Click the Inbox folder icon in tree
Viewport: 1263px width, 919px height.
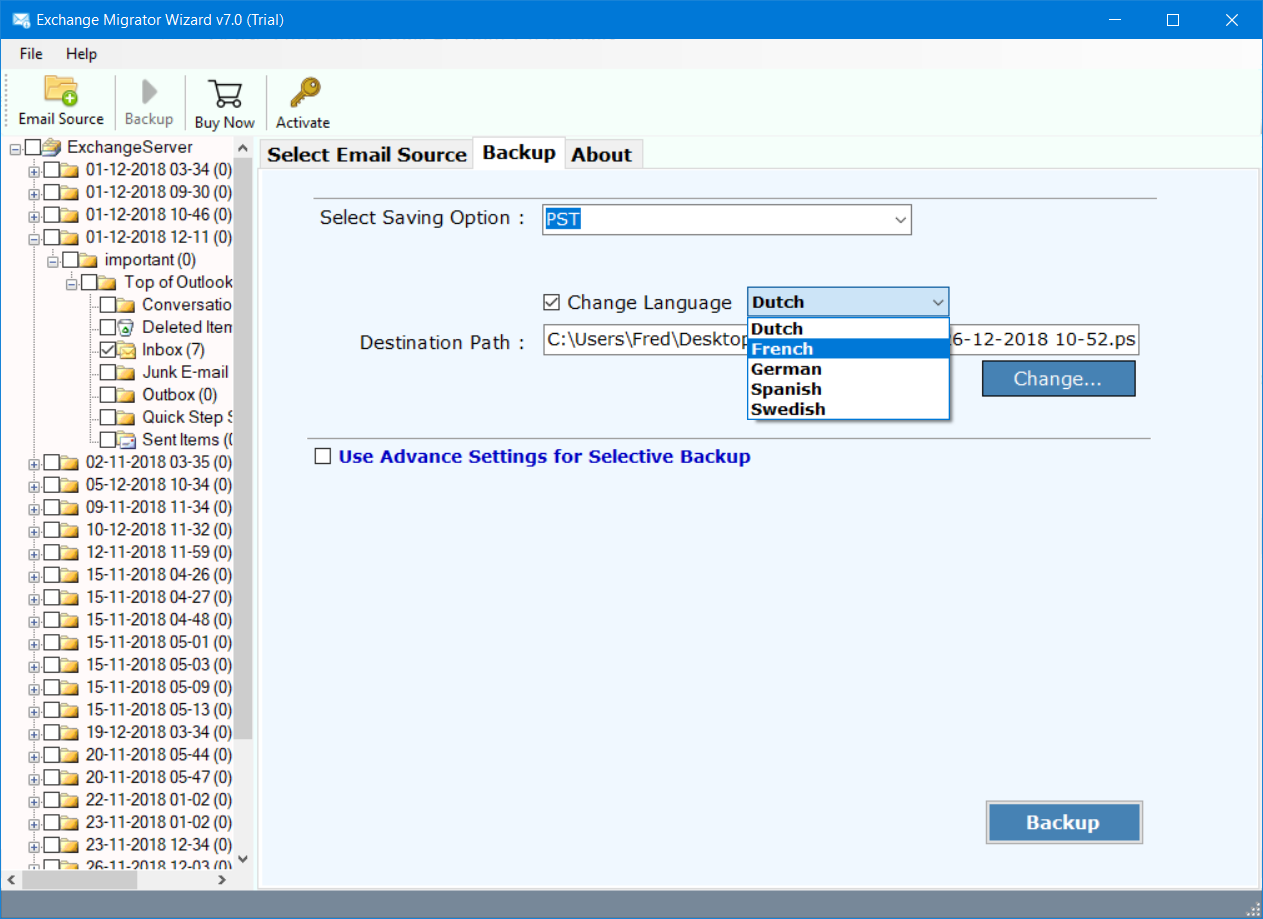tap(126, 350)
